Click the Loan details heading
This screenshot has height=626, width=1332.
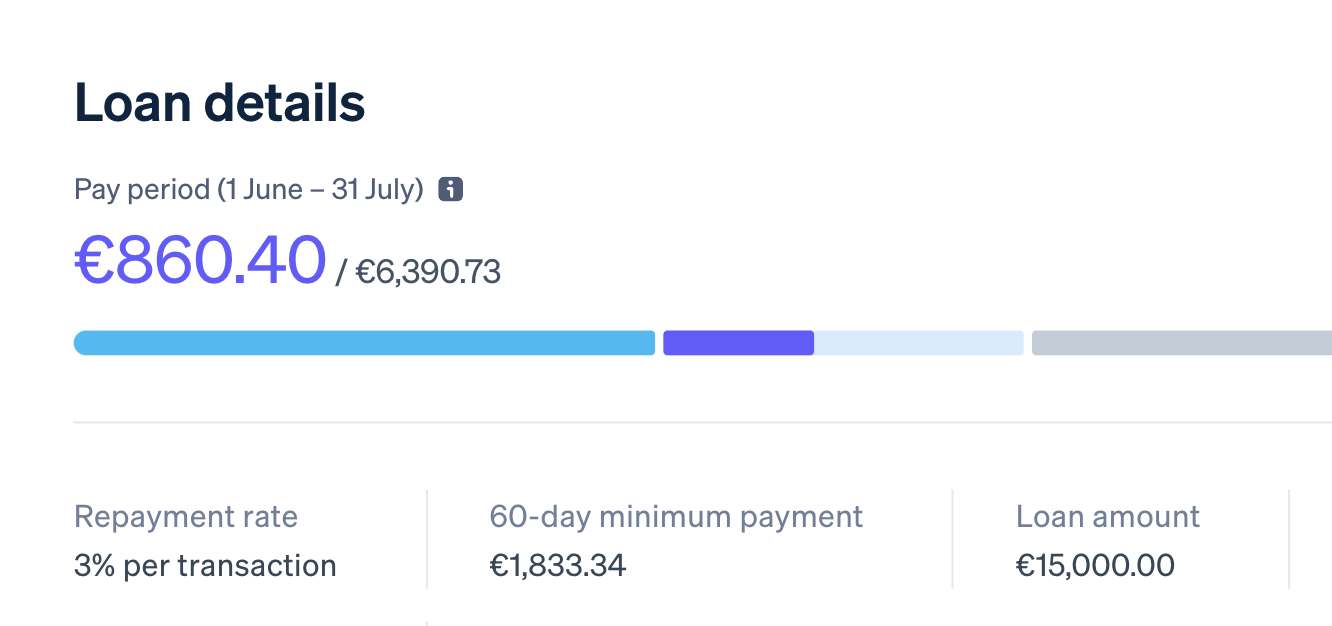click(220, 104)
